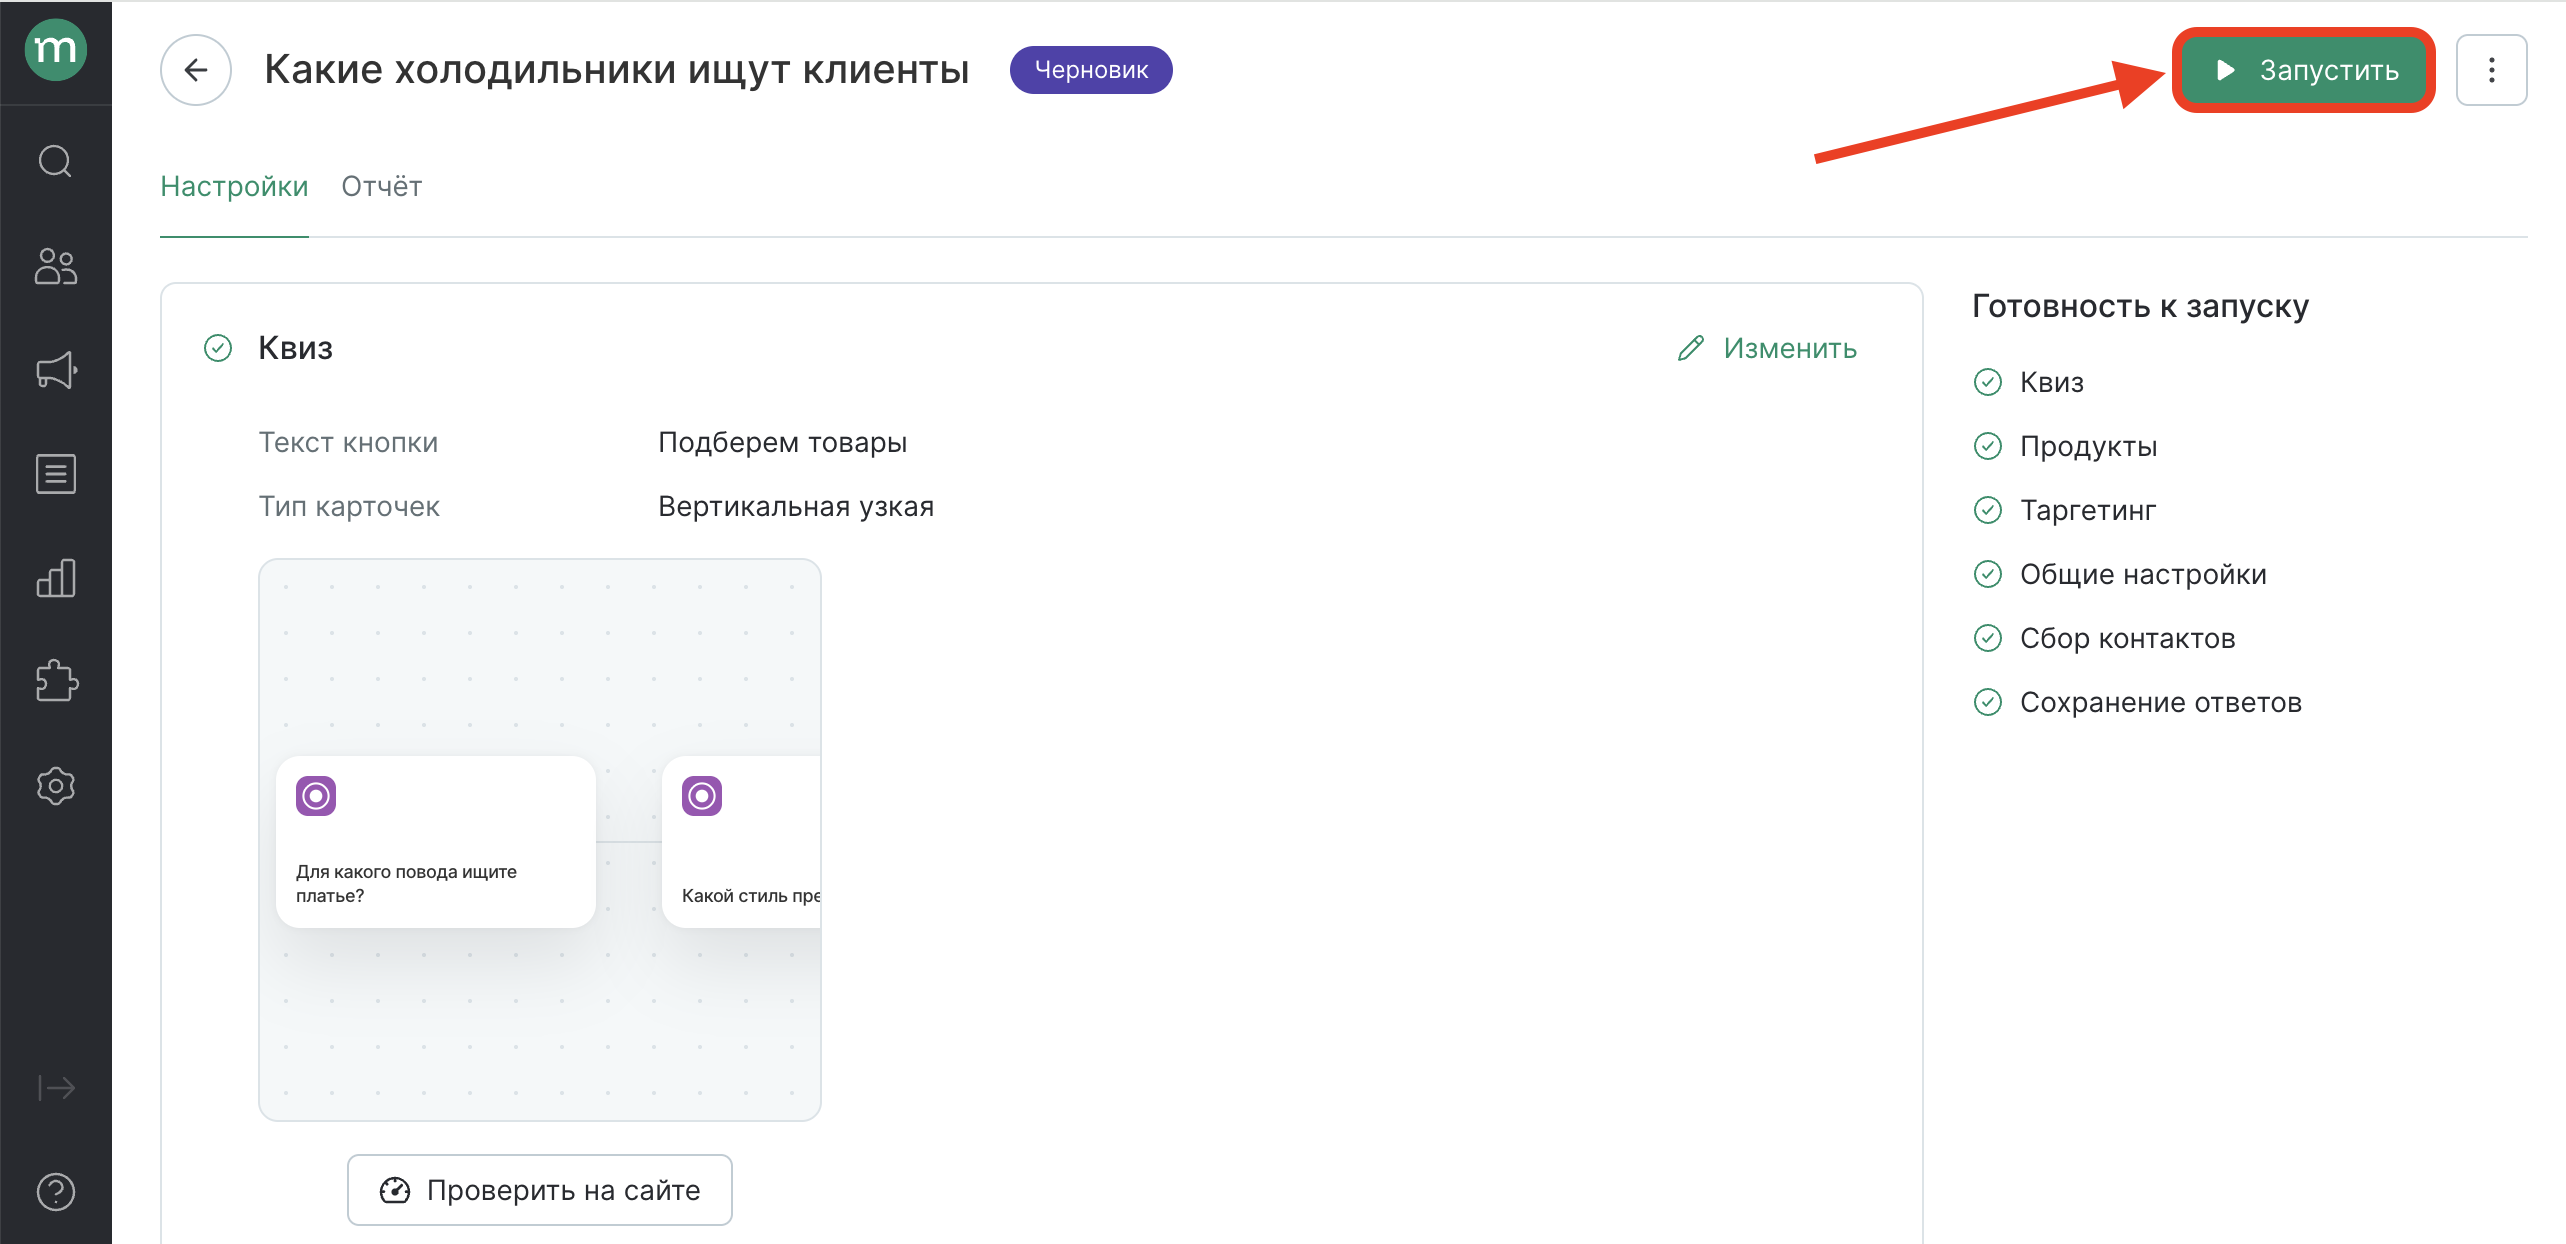This screenshot has width=2566, height=1244.
Task: Switch to the Отчёт tab
Action: pyautogui.click(x=382, y=187)
